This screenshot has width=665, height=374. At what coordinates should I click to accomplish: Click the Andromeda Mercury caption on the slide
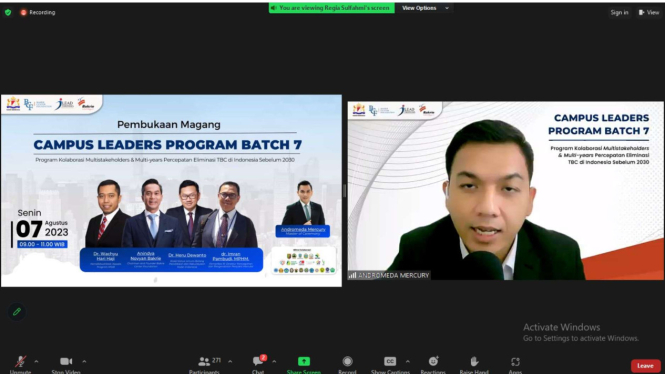click(x=303, y=231)
